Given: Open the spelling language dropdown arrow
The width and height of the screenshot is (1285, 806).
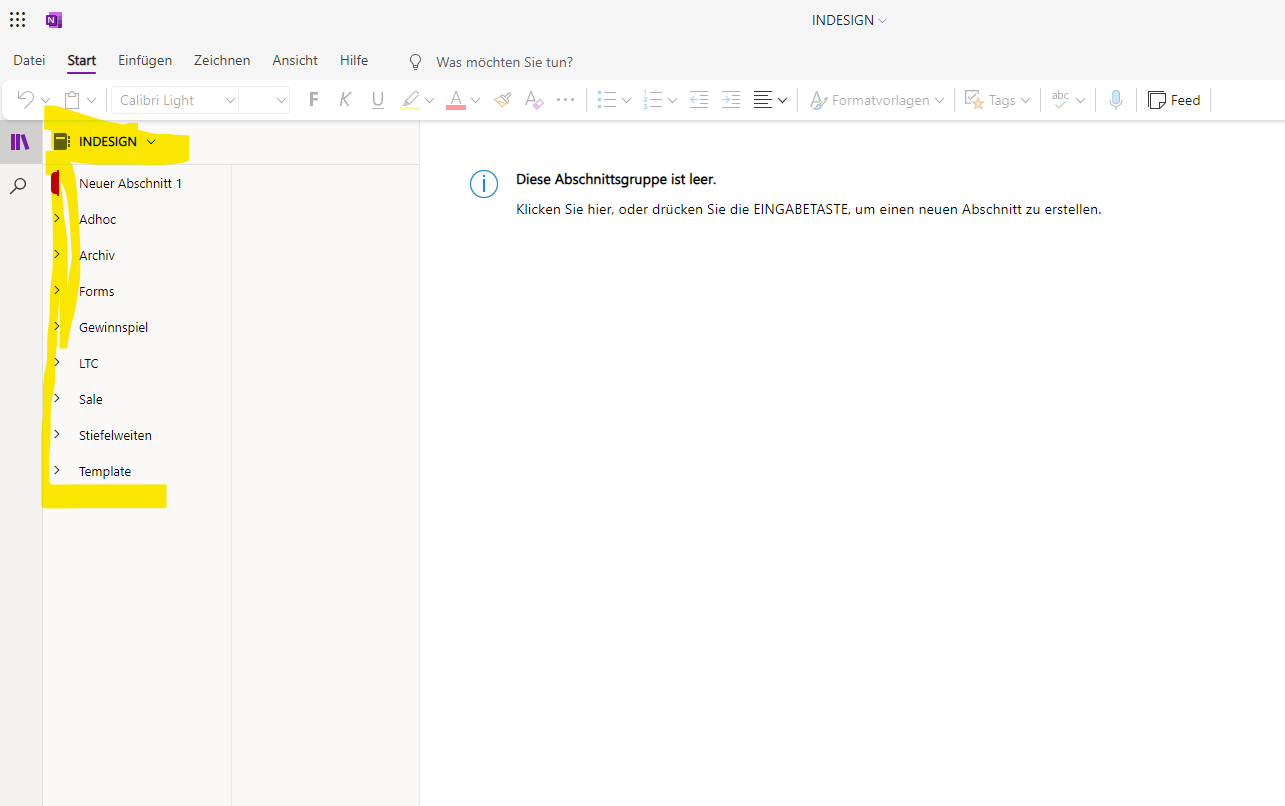Looking at the screenshot, I should [1080, 100].
